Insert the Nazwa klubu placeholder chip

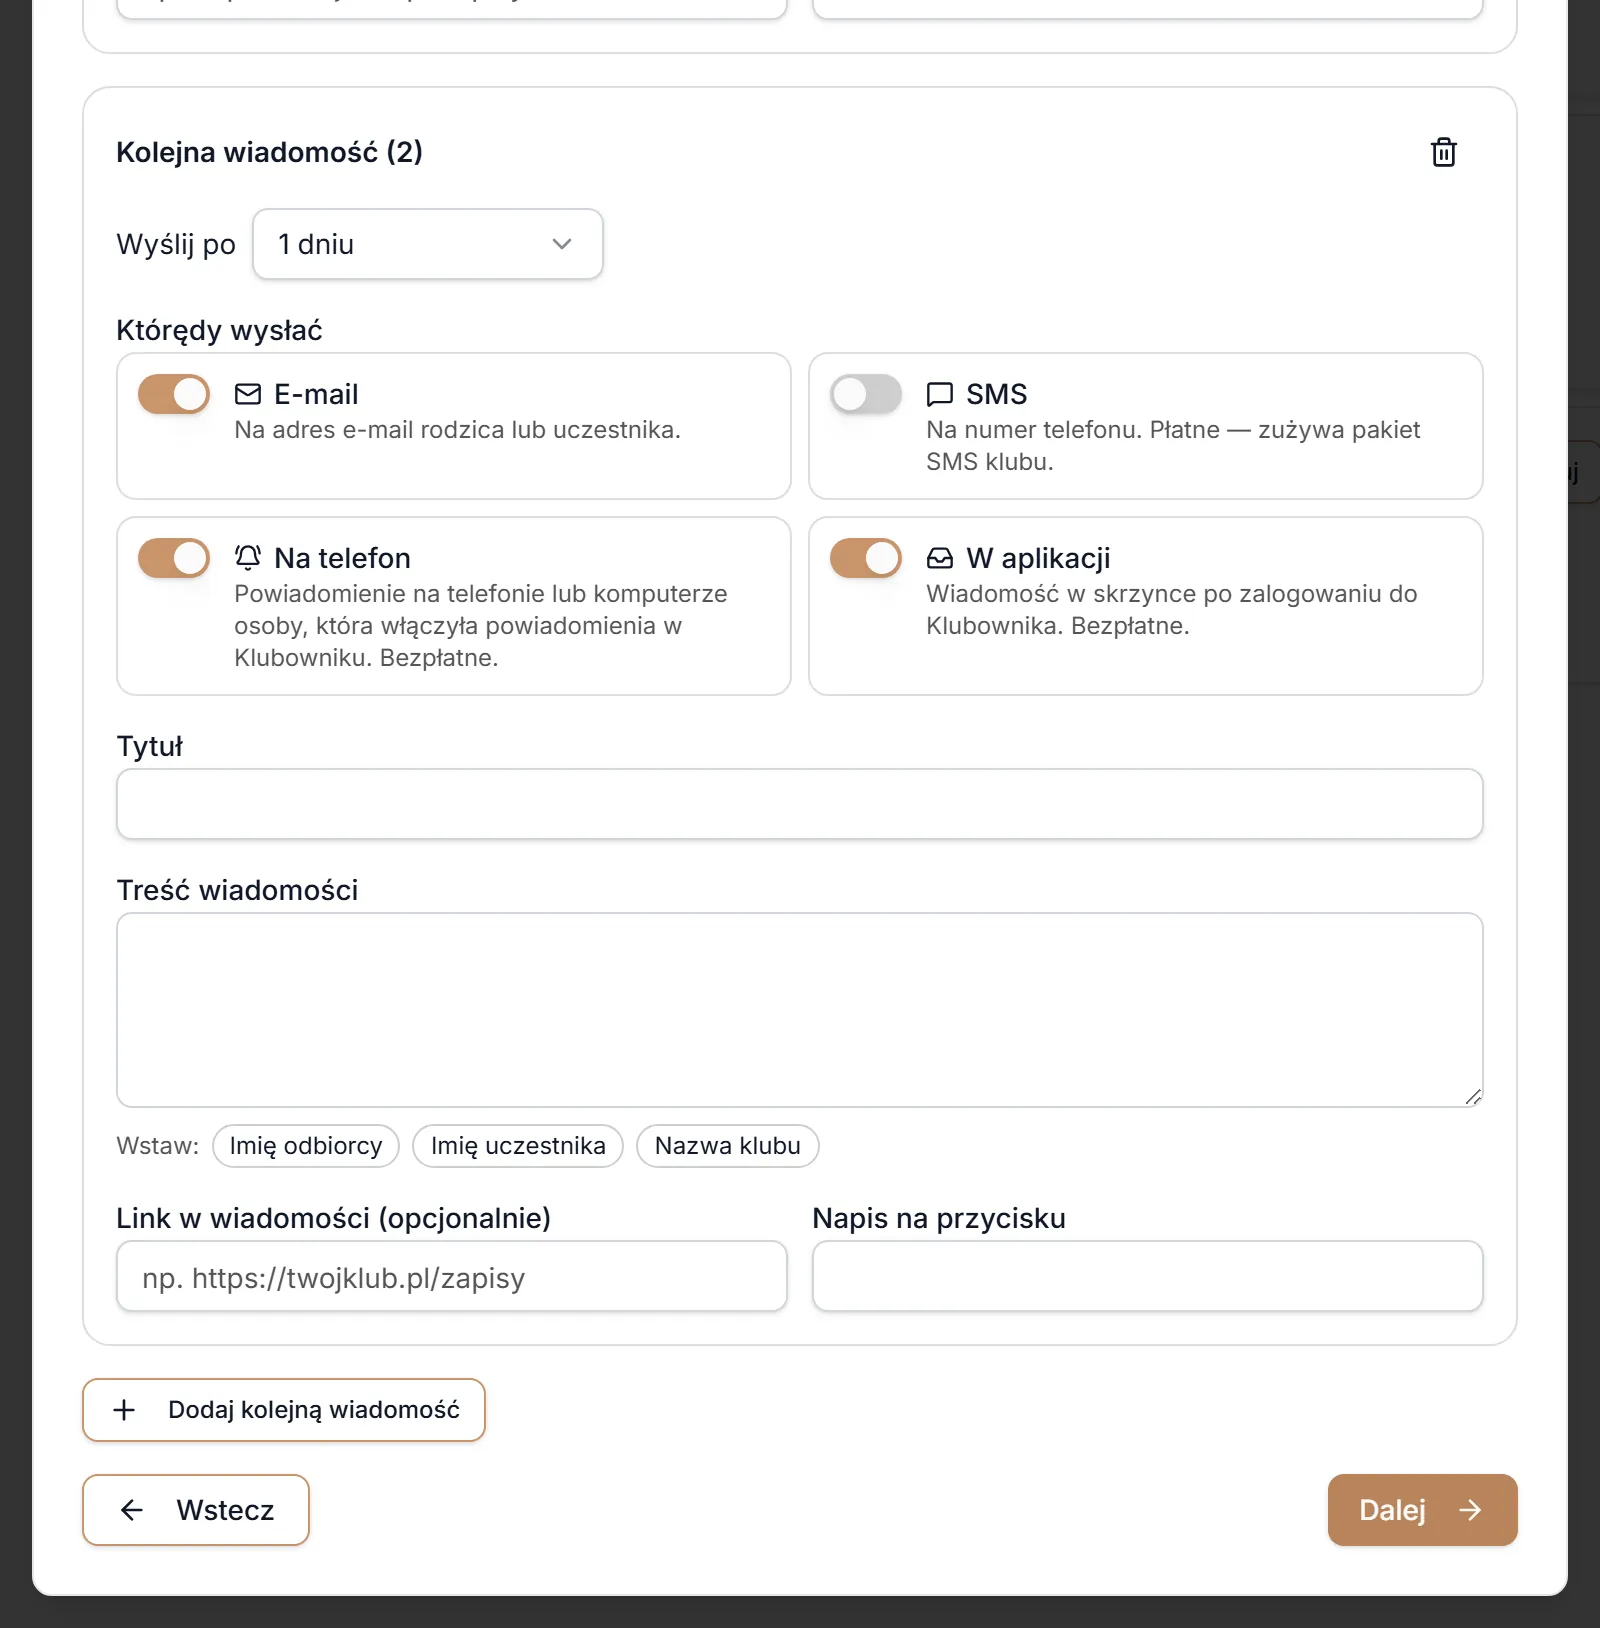[728, 1146]
